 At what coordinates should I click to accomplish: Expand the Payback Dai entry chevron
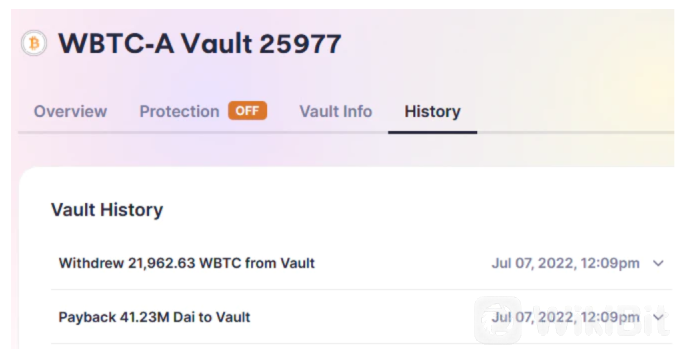point(658,317)
